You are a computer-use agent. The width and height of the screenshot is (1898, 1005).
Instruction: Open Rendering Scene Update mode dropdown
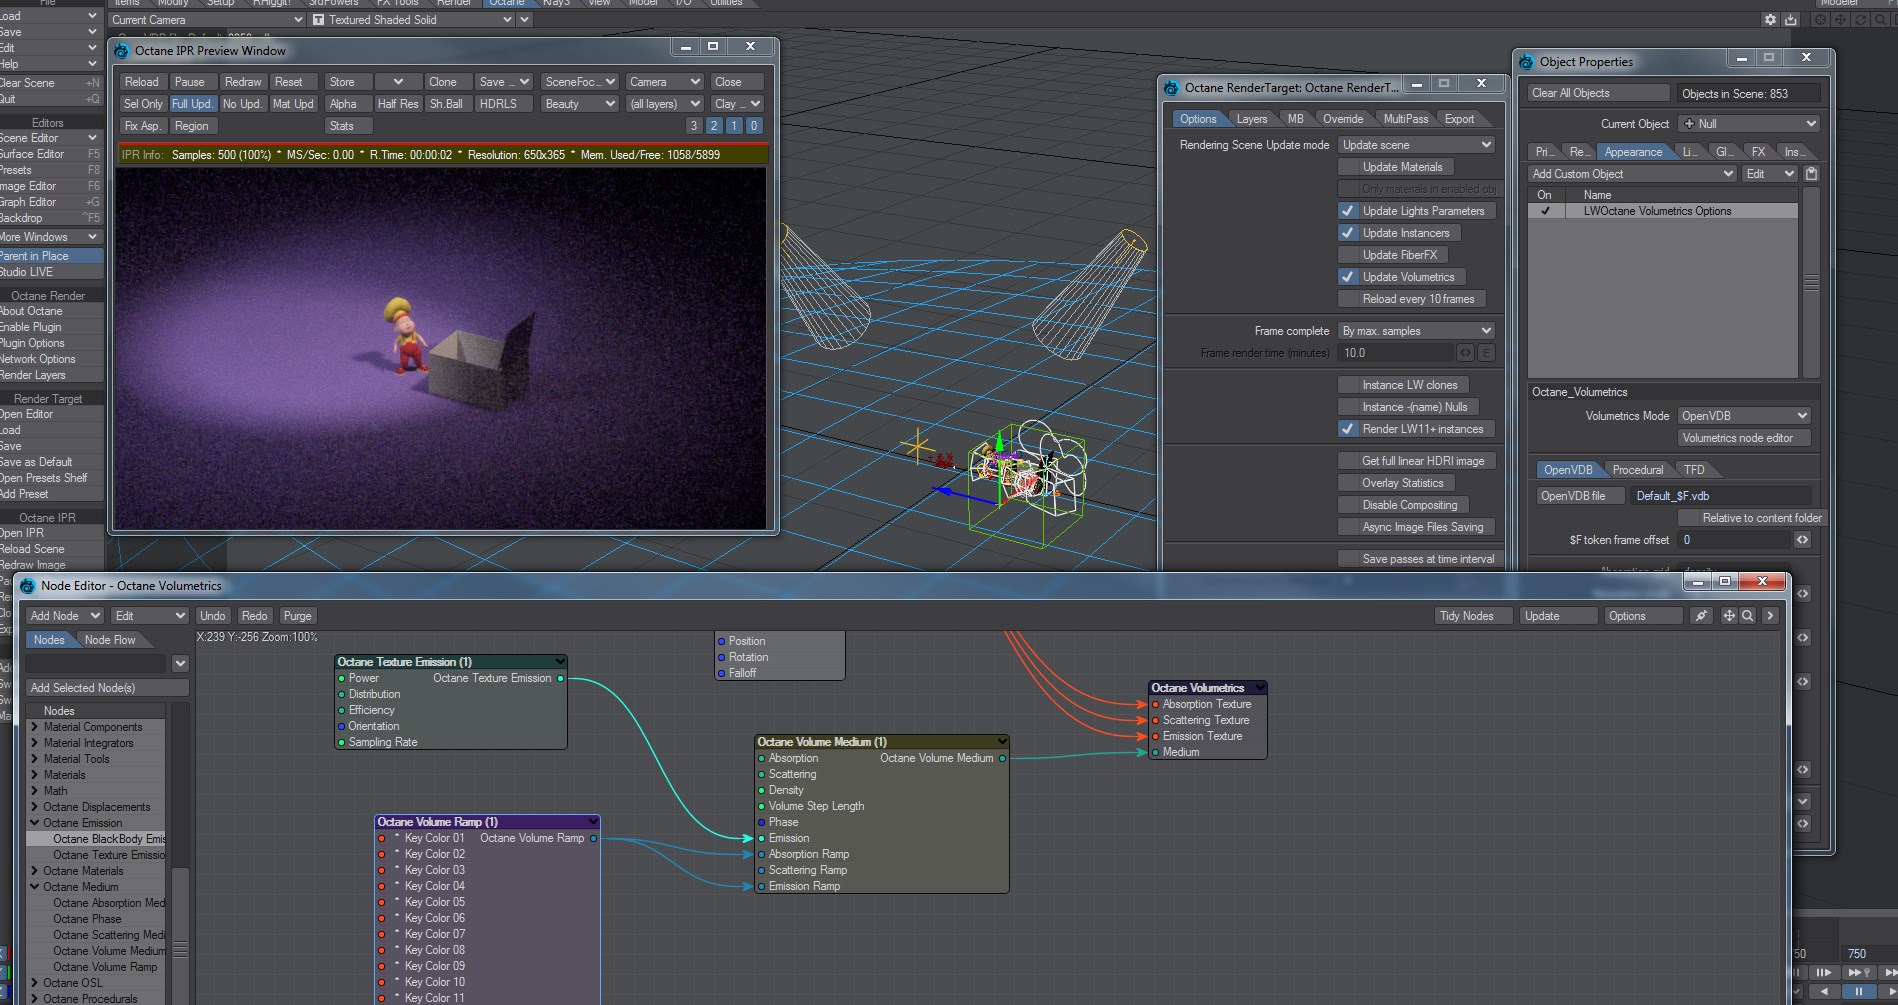tap(1416, 145)
